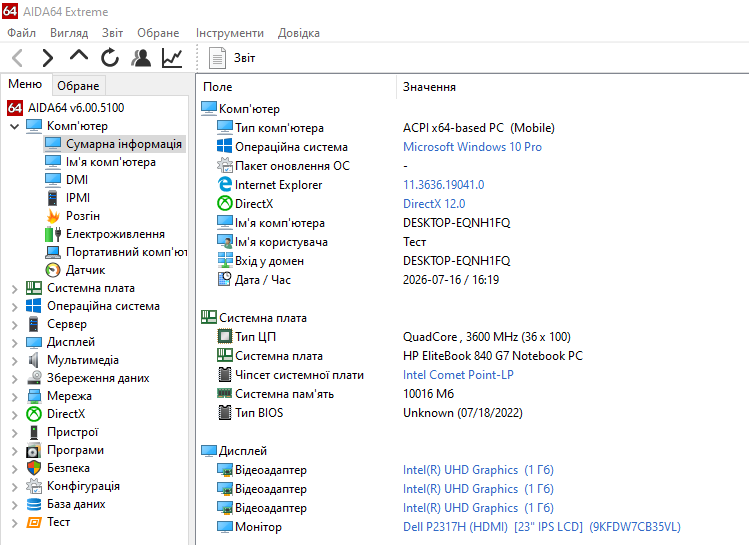The height and width of the screenshot is (545, 749).
Task: Expand the Мультимедіа tree node
Action: [x=14, y=361]
